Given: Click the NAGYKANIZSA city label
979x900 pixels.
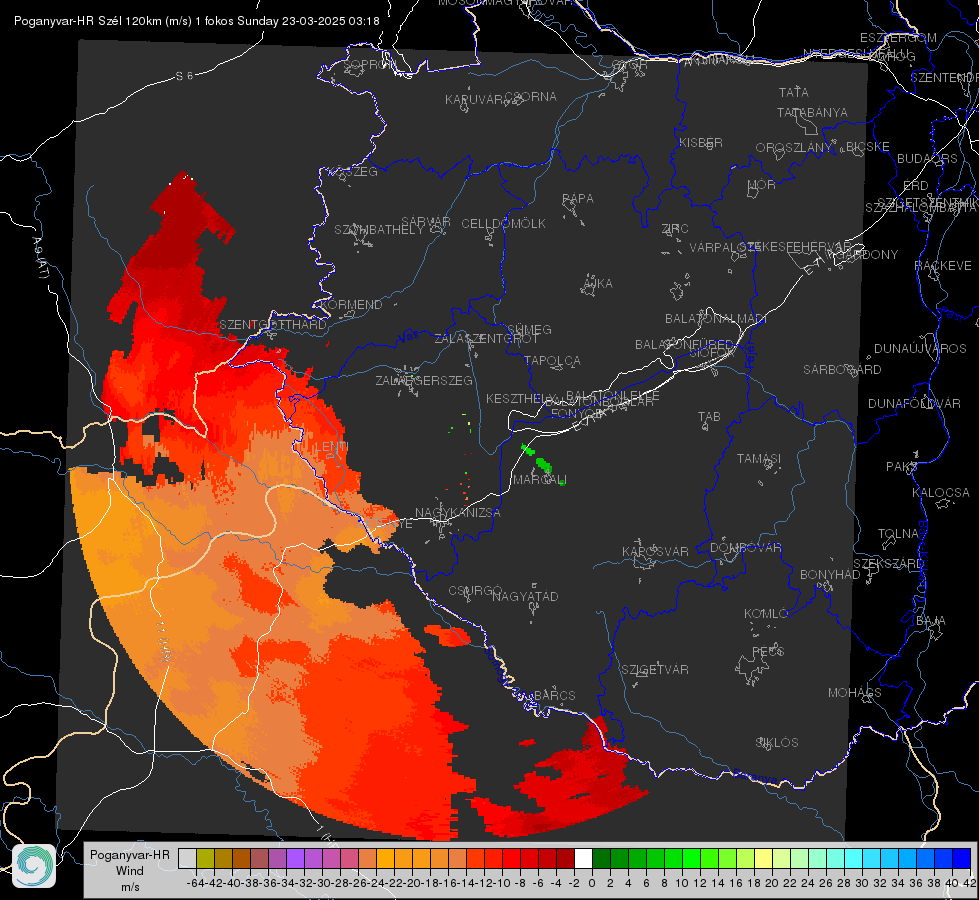Looking at the screenshot, I should 458,513.
